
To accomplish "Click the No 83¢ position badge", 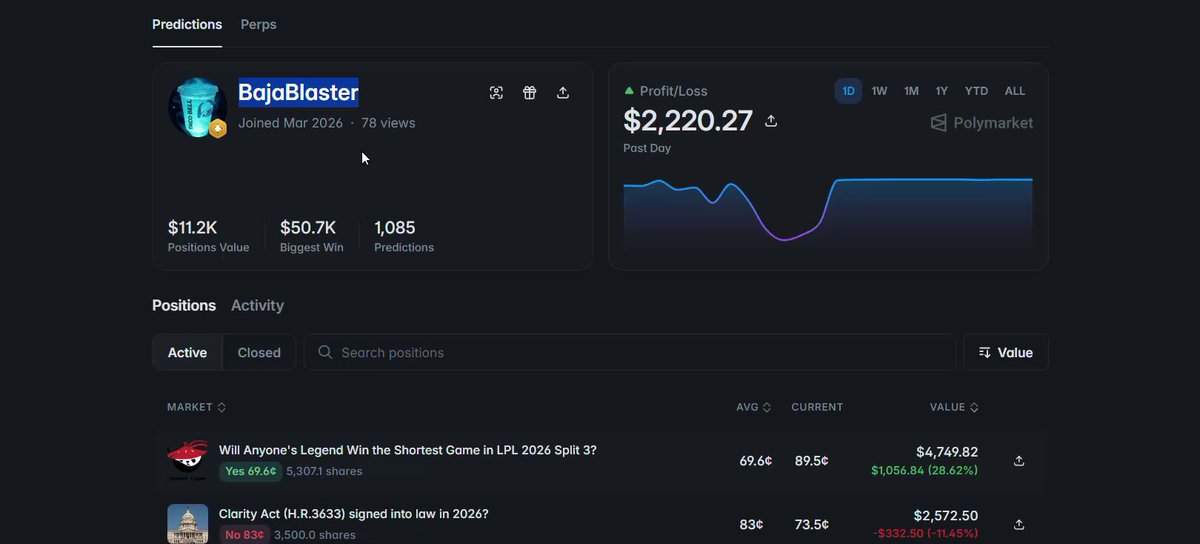I will click(x=243, y=535).
